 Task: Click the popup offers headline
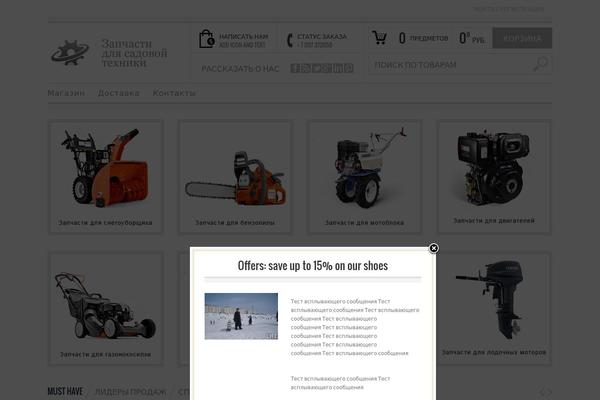coord(313,265)
